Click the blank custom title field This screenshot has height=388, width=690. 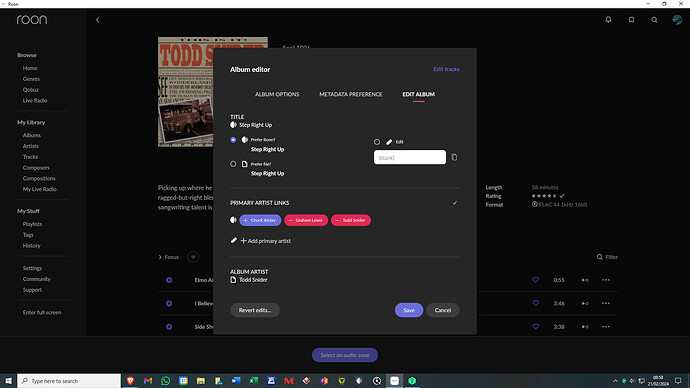pos(410,157)
